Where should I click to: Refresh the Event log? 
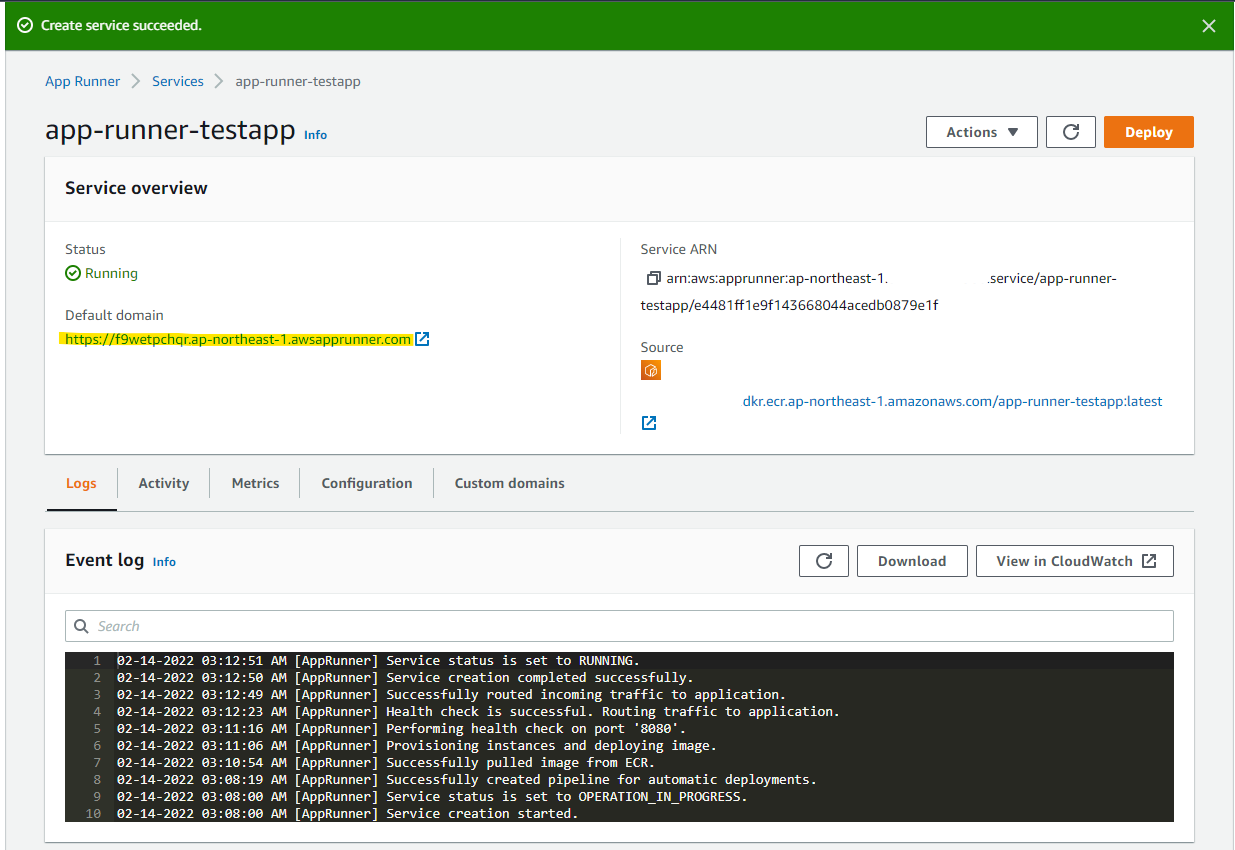point(823,560)
